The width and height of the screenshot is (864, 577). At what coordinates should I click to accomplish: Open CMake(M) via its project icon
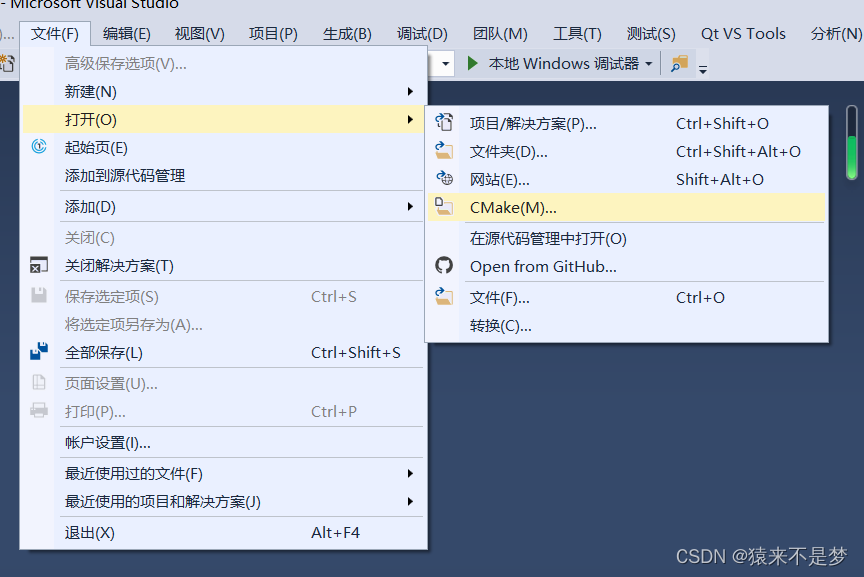[443, 207]
